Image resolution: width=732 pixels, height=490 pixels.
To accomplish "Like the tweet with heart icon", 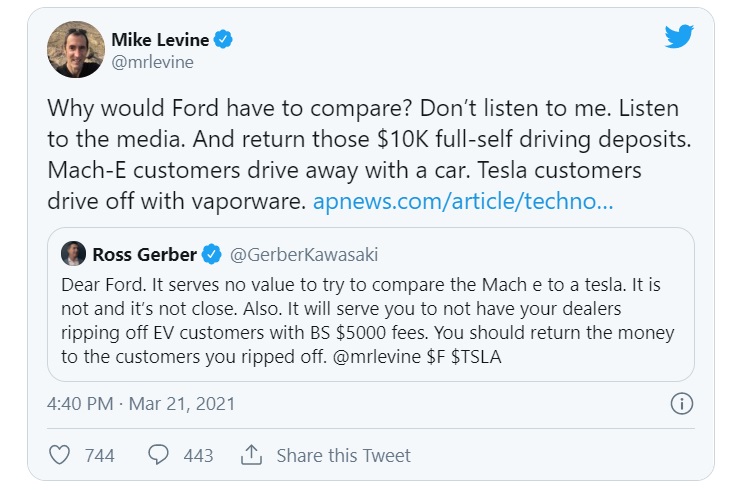I will [x=60, y=455].
